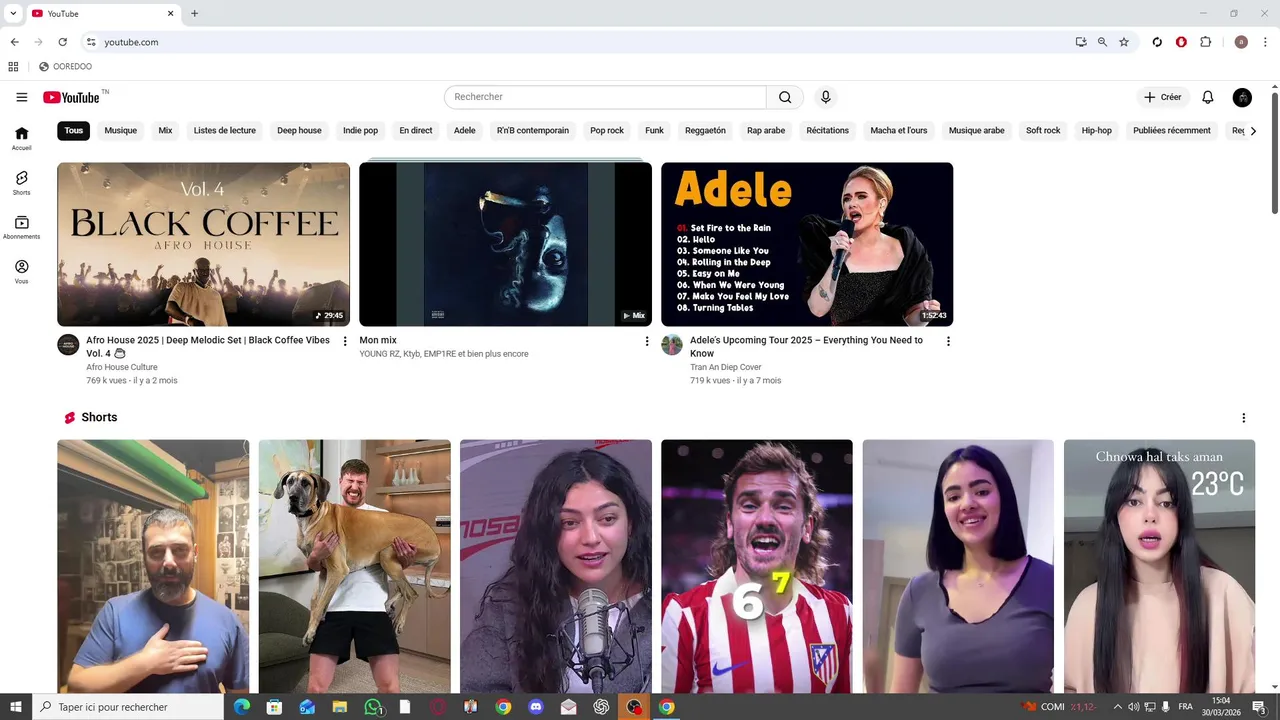The height and width of the screenshot is (720, 1280).
Task: Open the Black Coffee Afro House thumbnail
Action: coord(203,244)
